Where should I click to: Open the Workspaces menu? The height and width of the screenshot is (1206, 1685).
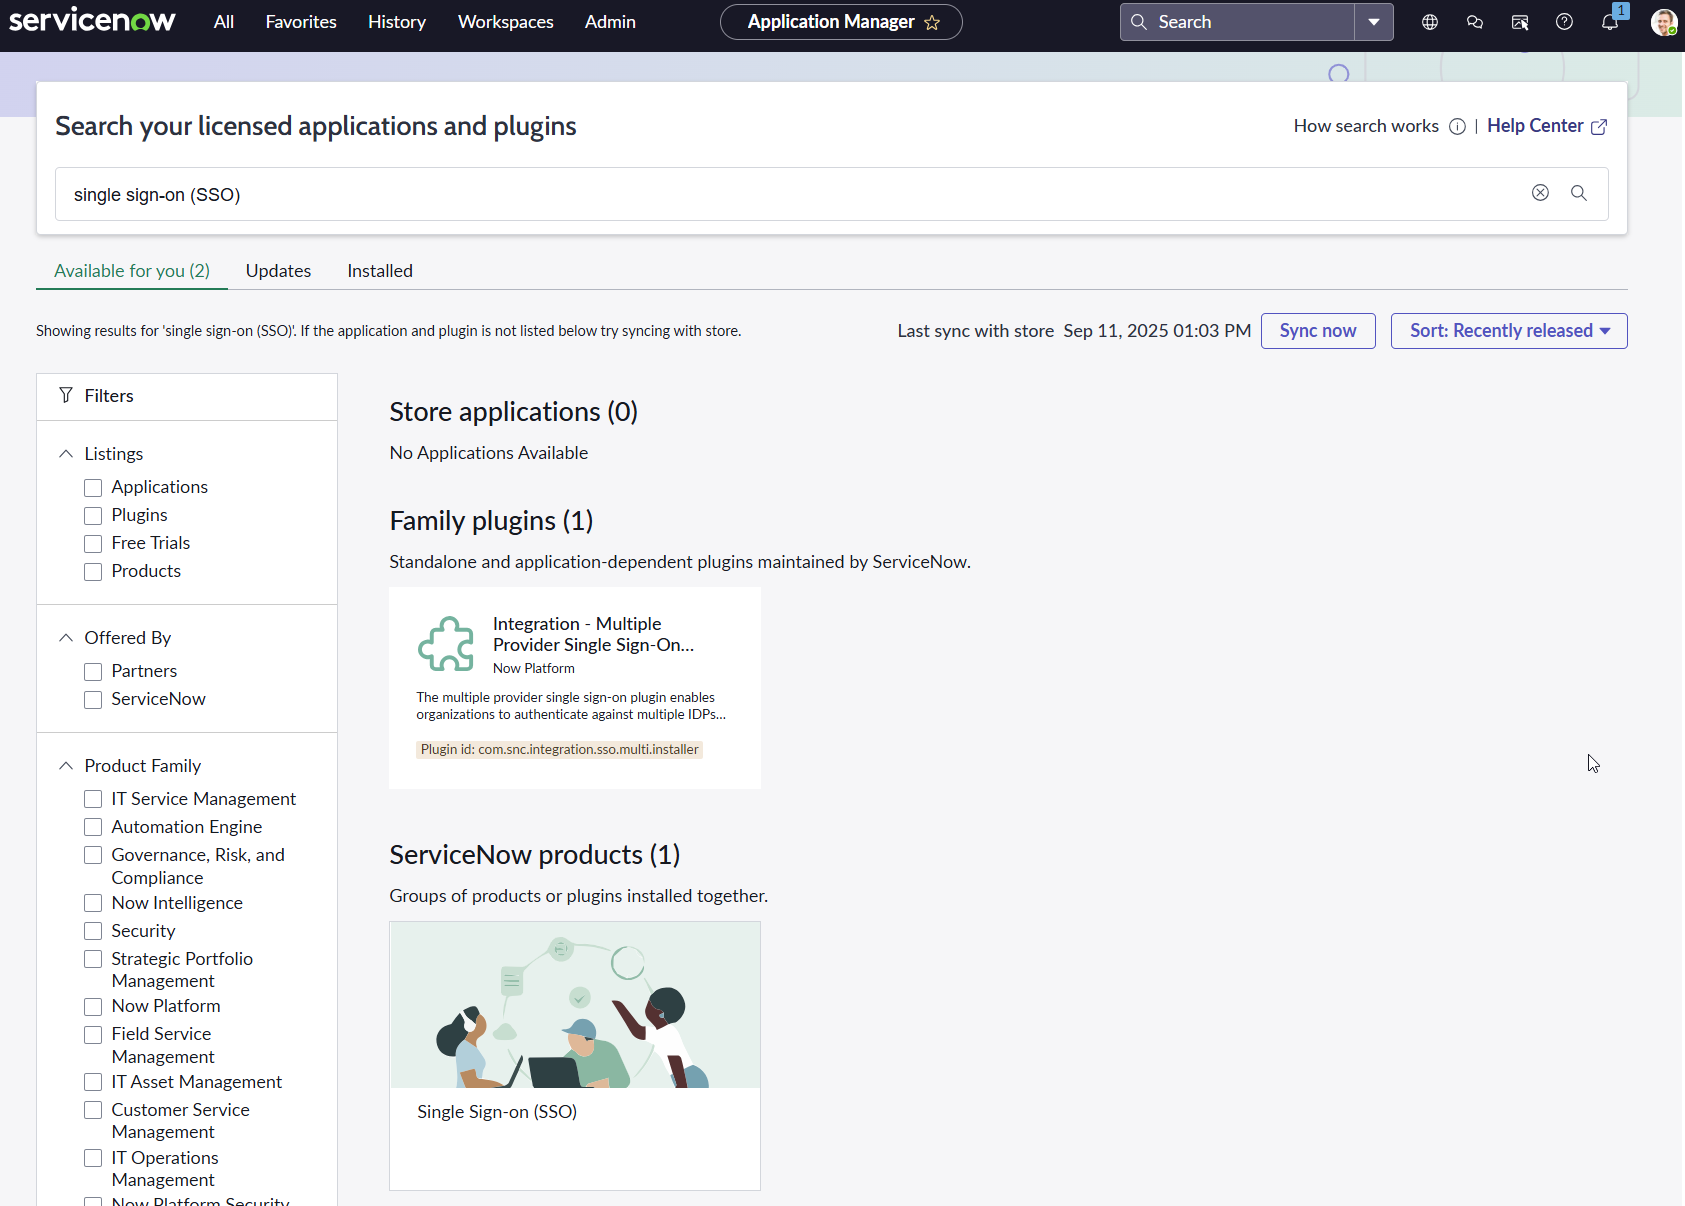click(505, 22)
